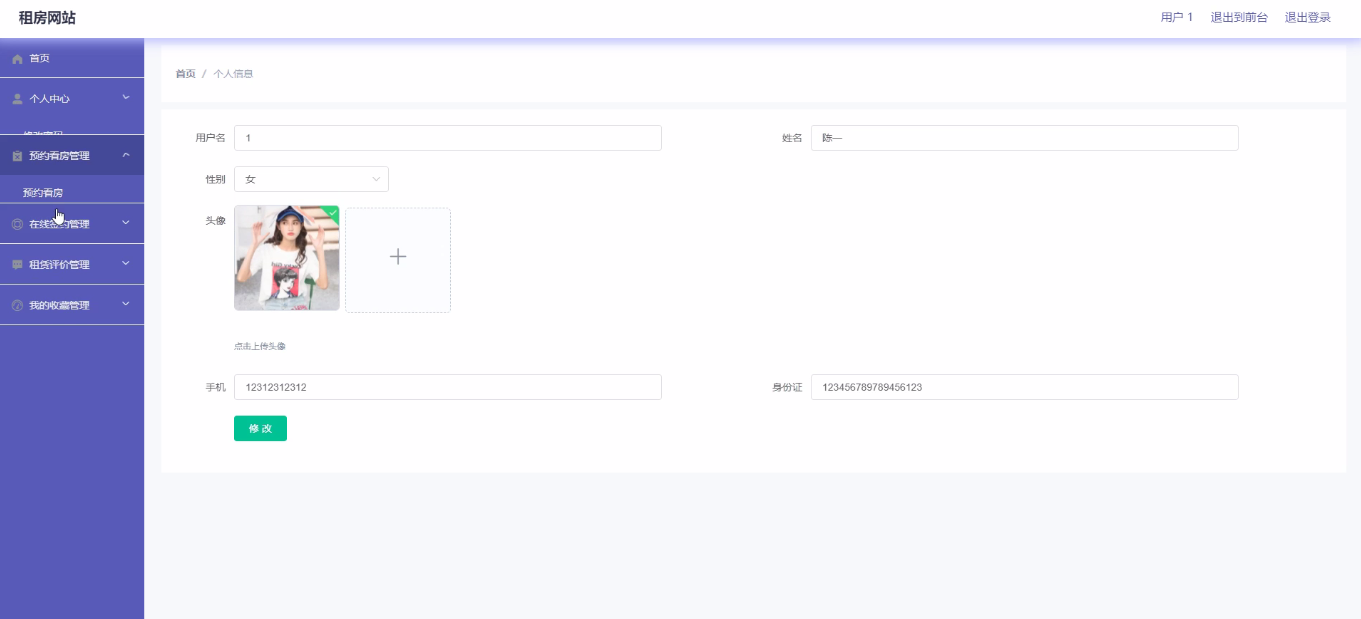Open the 性别 gender dropdown

point(311,179)
